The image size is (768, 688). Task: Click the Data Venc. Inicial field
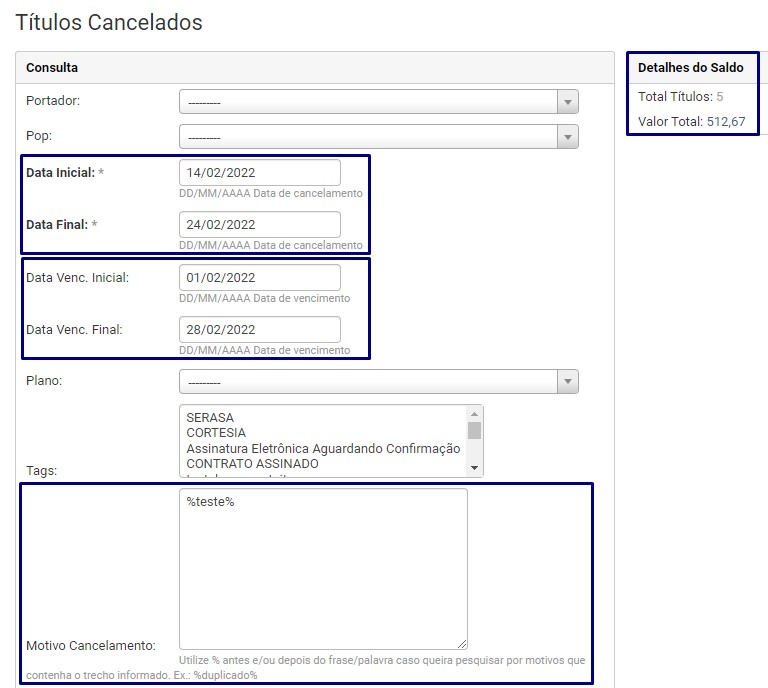[x=260, y=277]
